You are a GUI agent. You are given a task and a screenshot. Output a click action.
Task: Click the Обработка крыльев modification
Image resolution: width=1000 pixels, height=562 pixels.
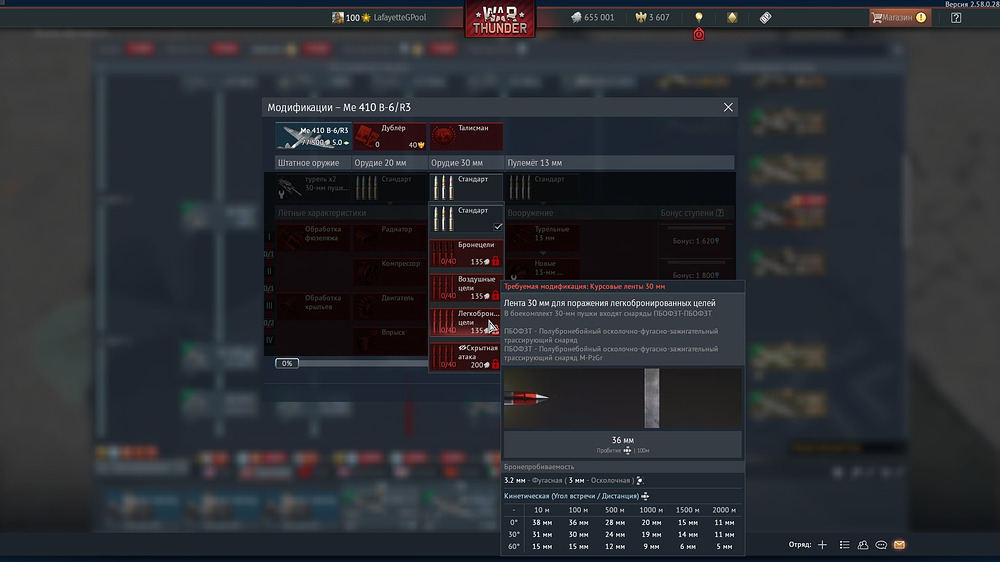point(313,306)
